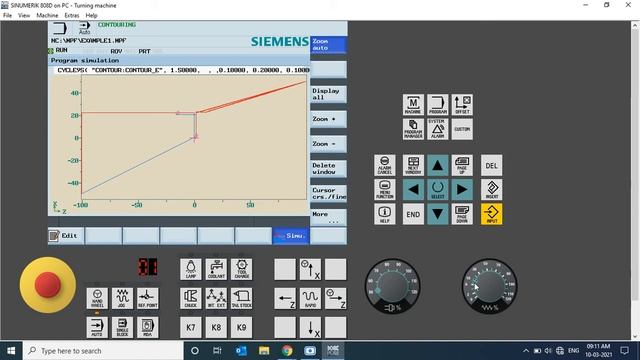Hit the red emergency stop button

[48, 284]
